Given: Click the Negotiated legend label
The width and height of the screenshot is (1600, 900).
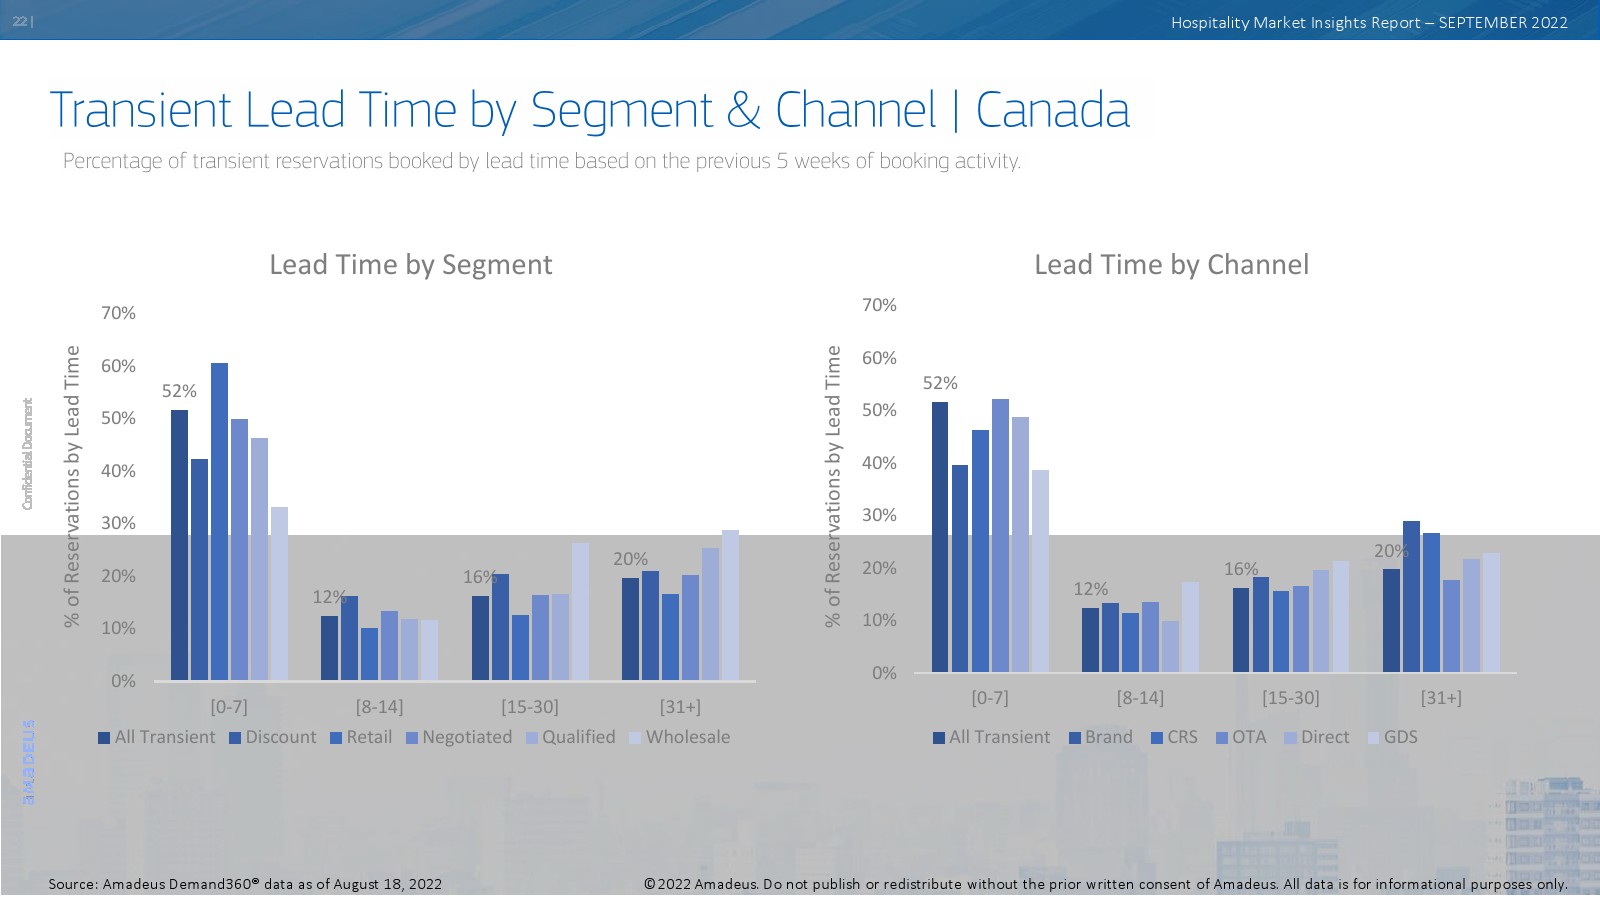Looking at the screenshot, I should point(466,737).
